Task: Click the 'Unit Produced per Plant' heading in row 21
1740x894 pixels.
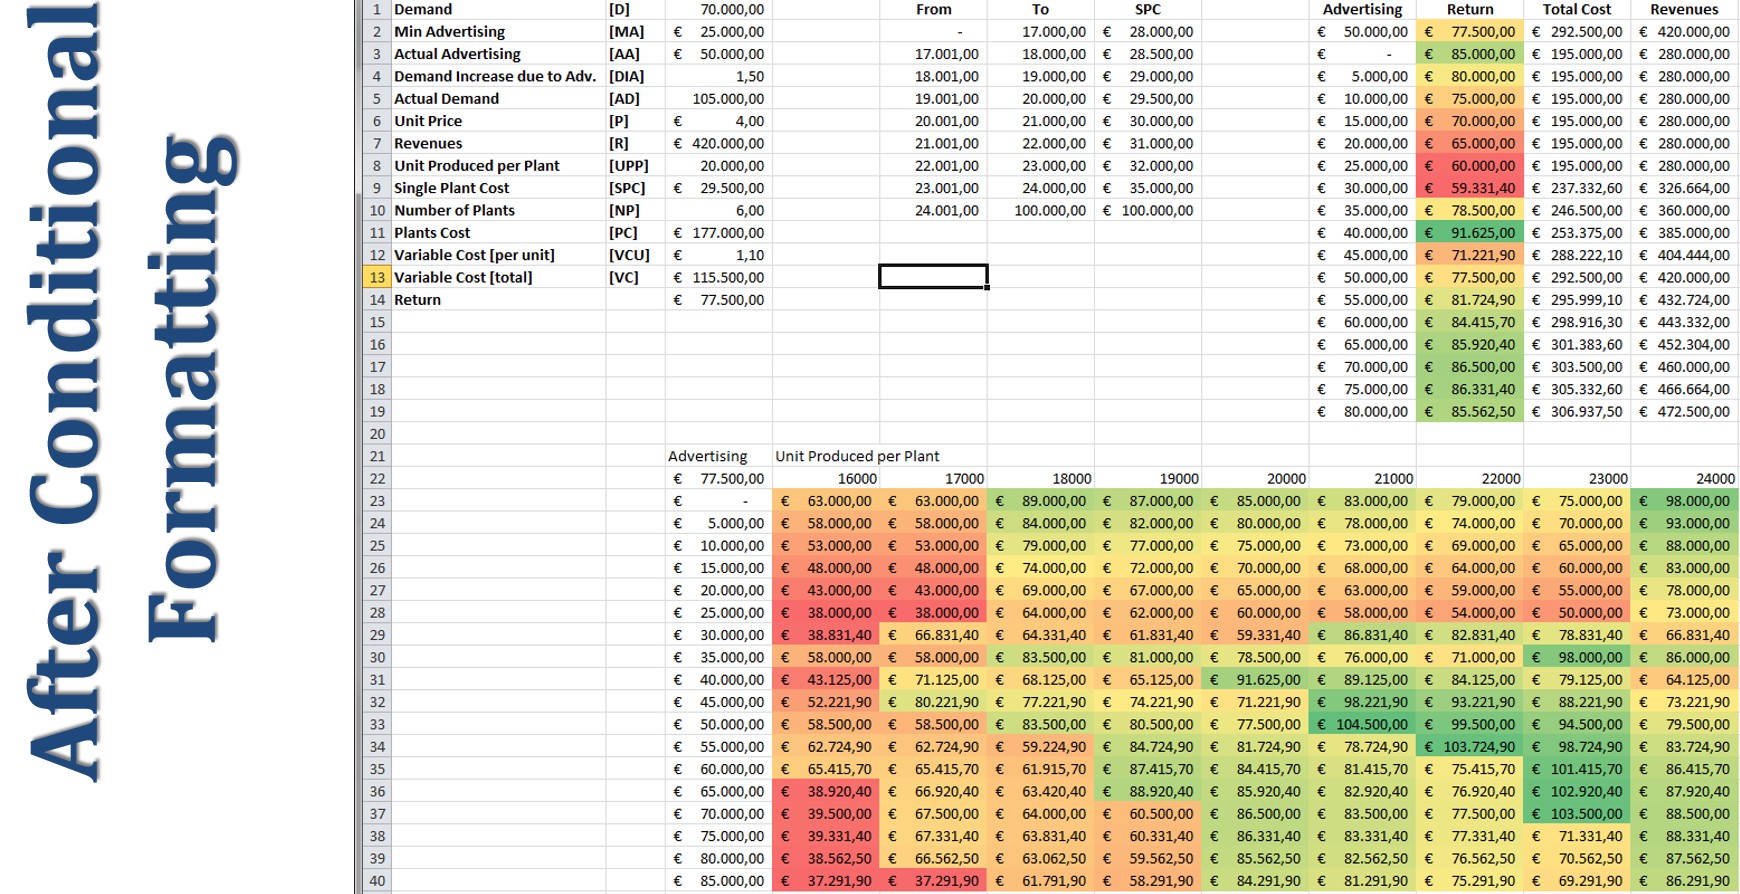Action: [x=857, y=456]
